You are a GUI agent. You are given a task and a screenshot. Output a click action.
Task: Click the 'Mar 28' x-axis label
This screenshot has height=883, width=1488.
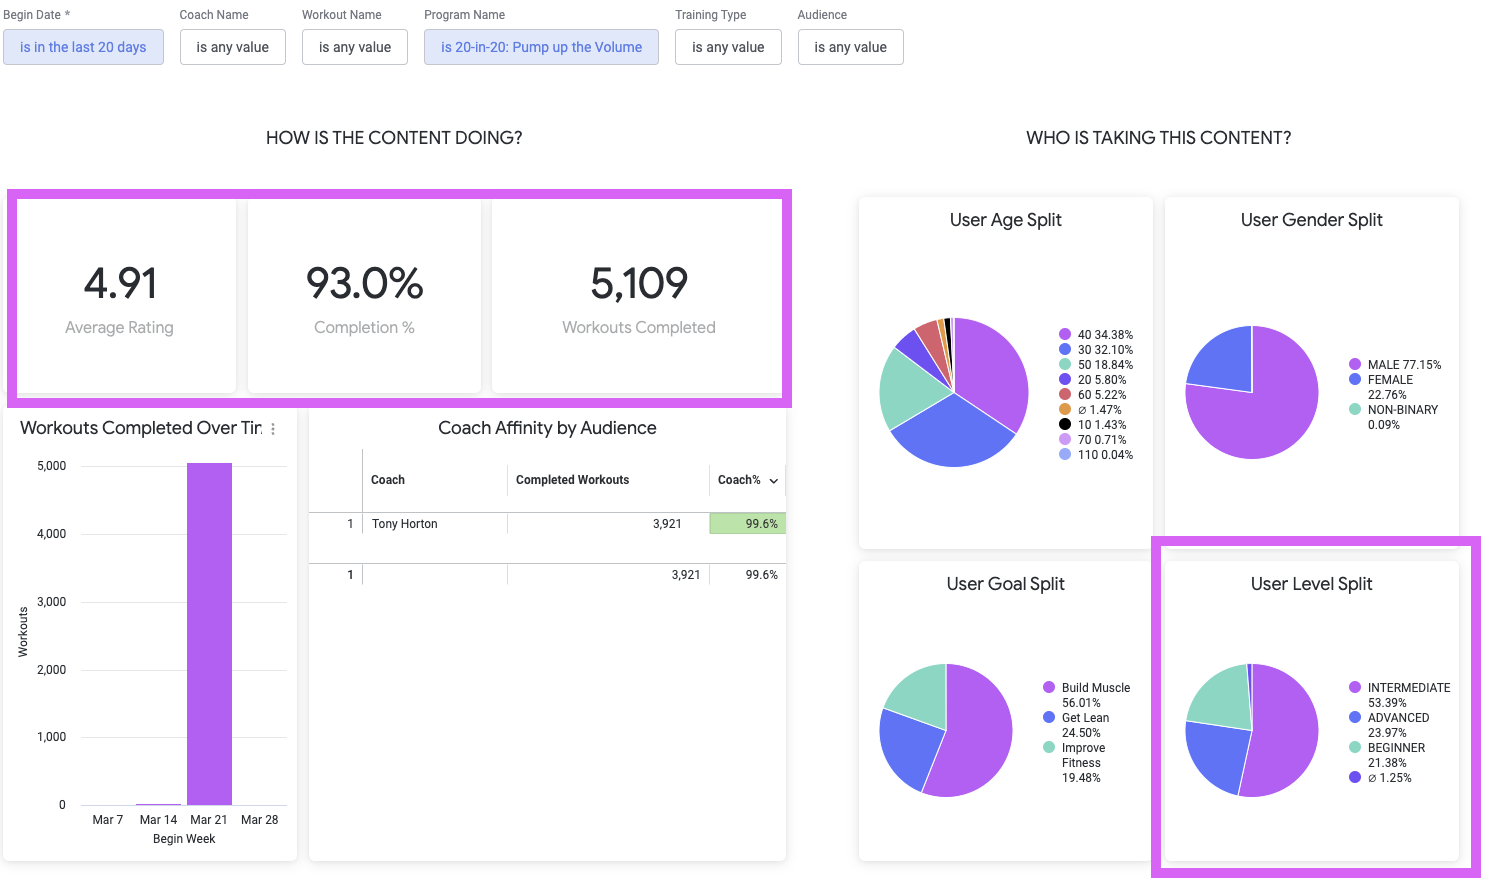click(x=259, y=820)
